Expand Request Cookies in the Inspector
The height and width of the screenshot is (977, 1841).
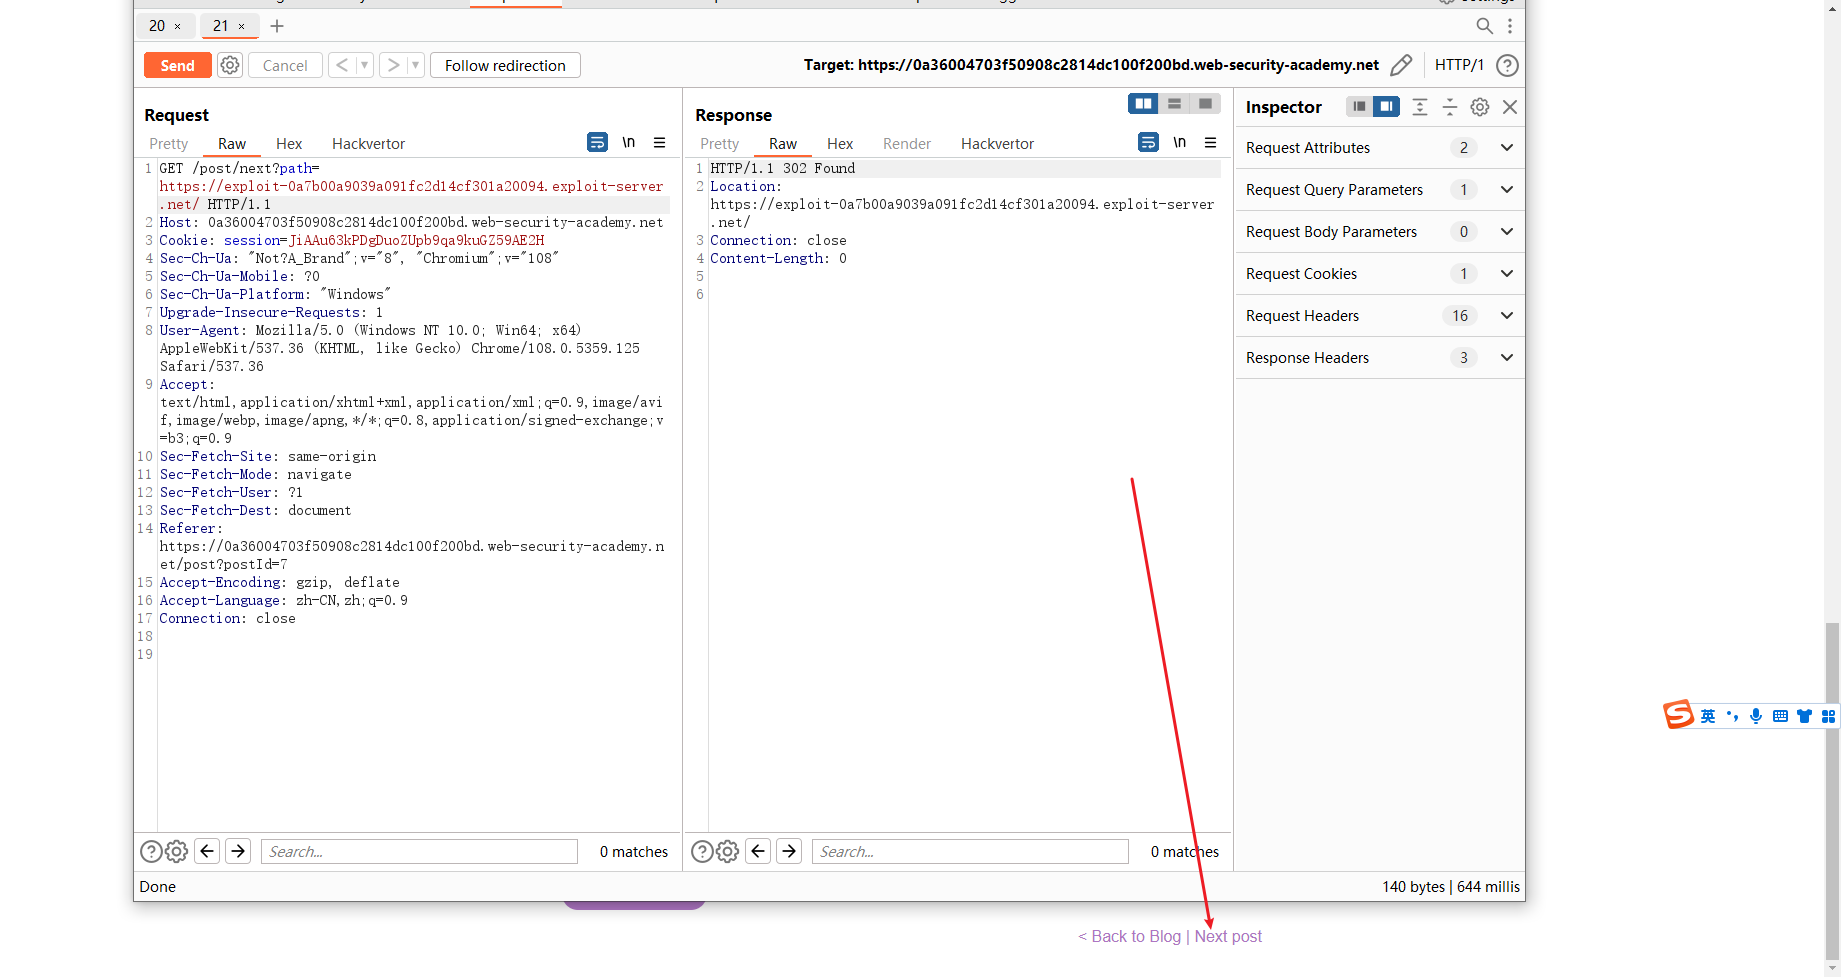(1506, 273)
